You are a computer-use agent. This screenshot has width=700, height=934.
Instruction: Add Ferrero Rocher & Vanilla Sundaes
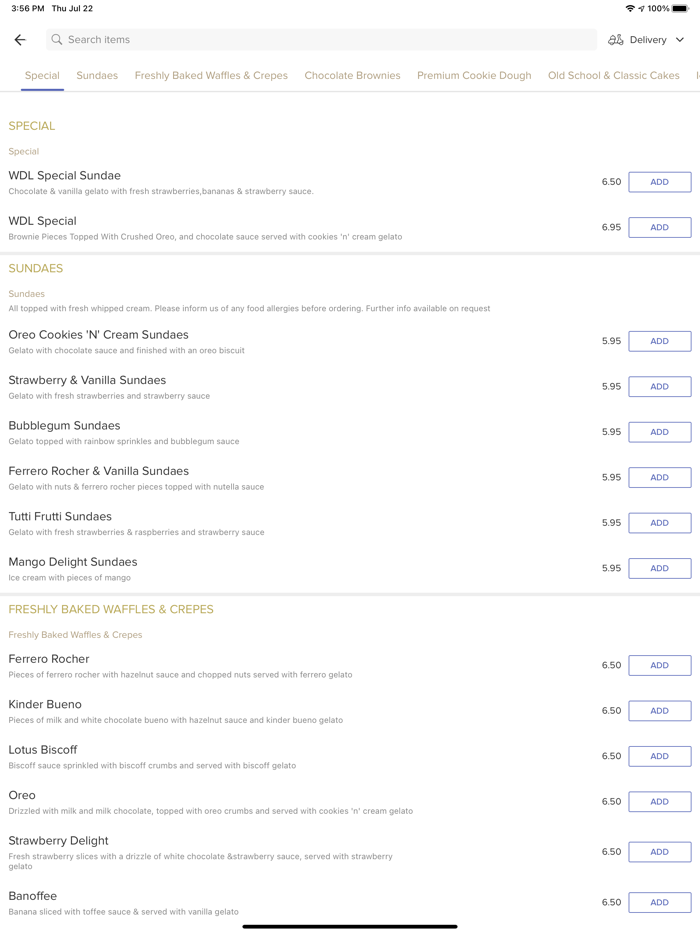[659, 477]
